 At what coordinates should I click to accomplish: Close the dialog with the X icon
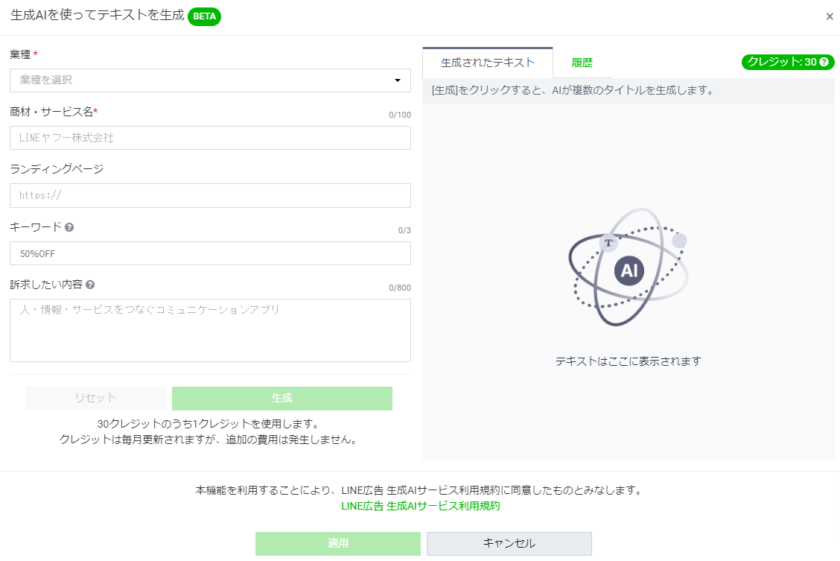[829, 16]
